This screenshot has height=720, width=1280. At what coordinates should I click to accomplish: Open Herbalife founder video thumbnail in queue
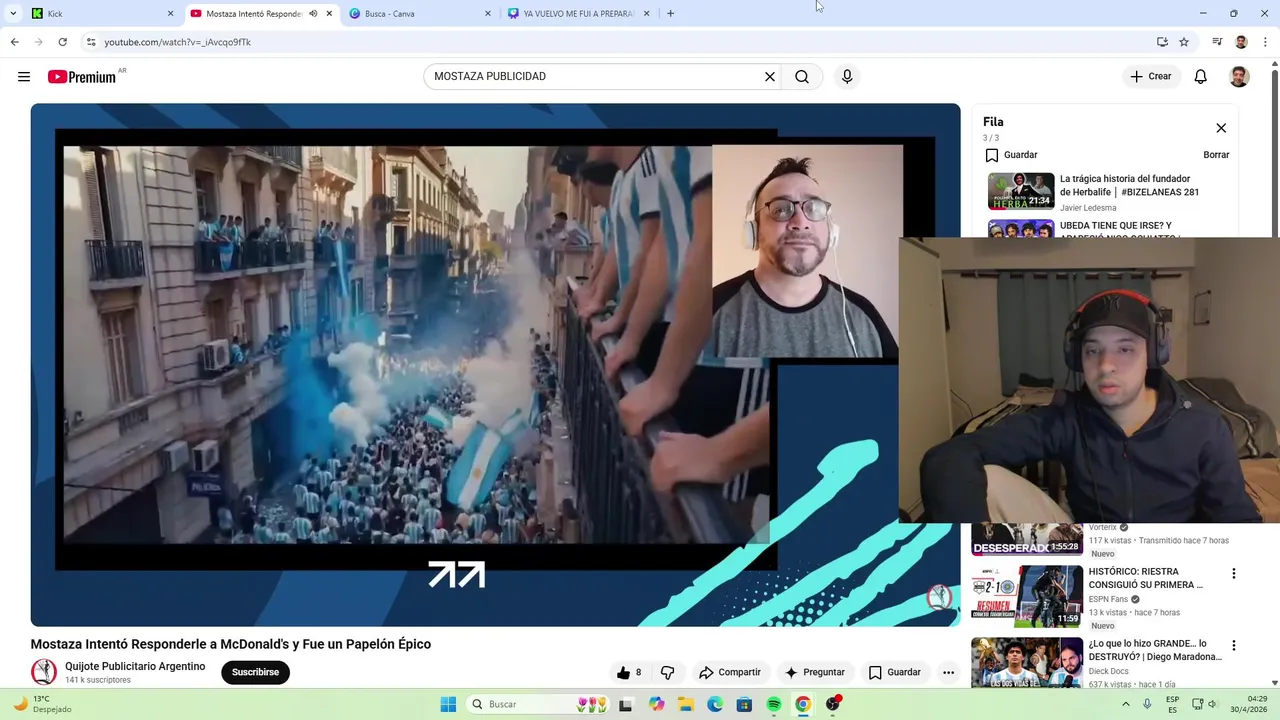tap(1021, 191)
